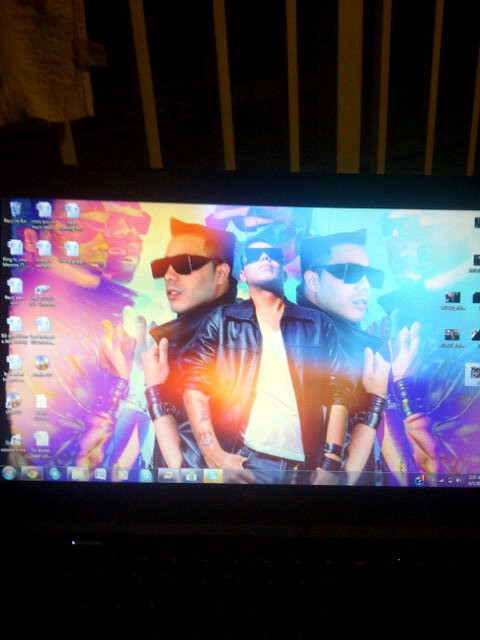
Task: Open Windows Explorer folder icon on taskbar
Action: 78,474
